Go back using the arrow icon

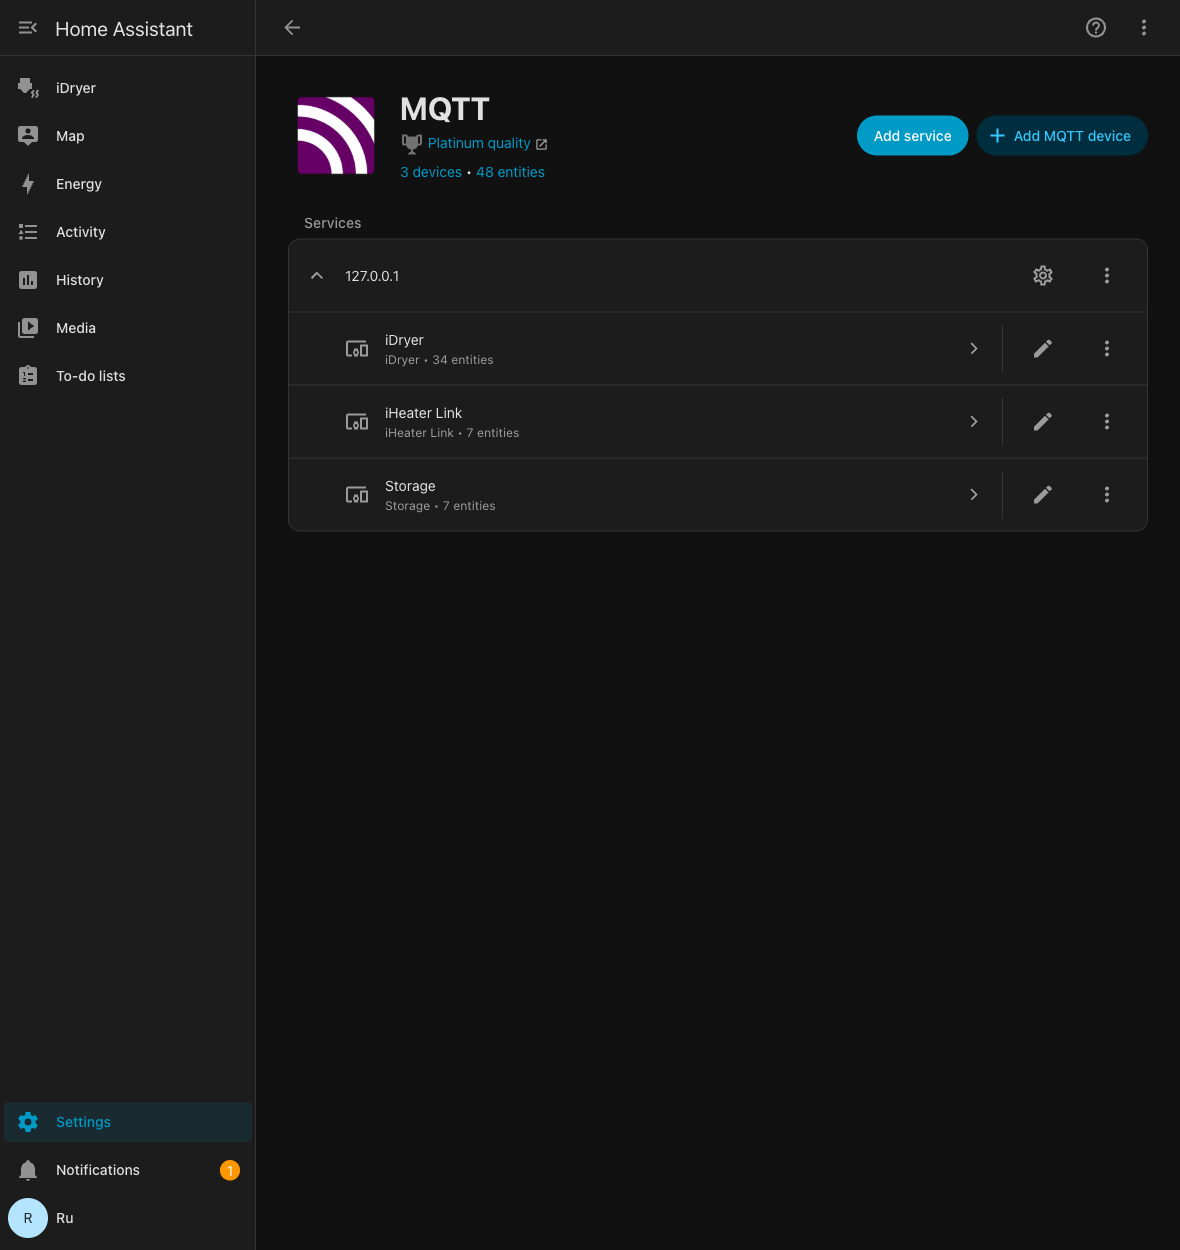[292, 28]
